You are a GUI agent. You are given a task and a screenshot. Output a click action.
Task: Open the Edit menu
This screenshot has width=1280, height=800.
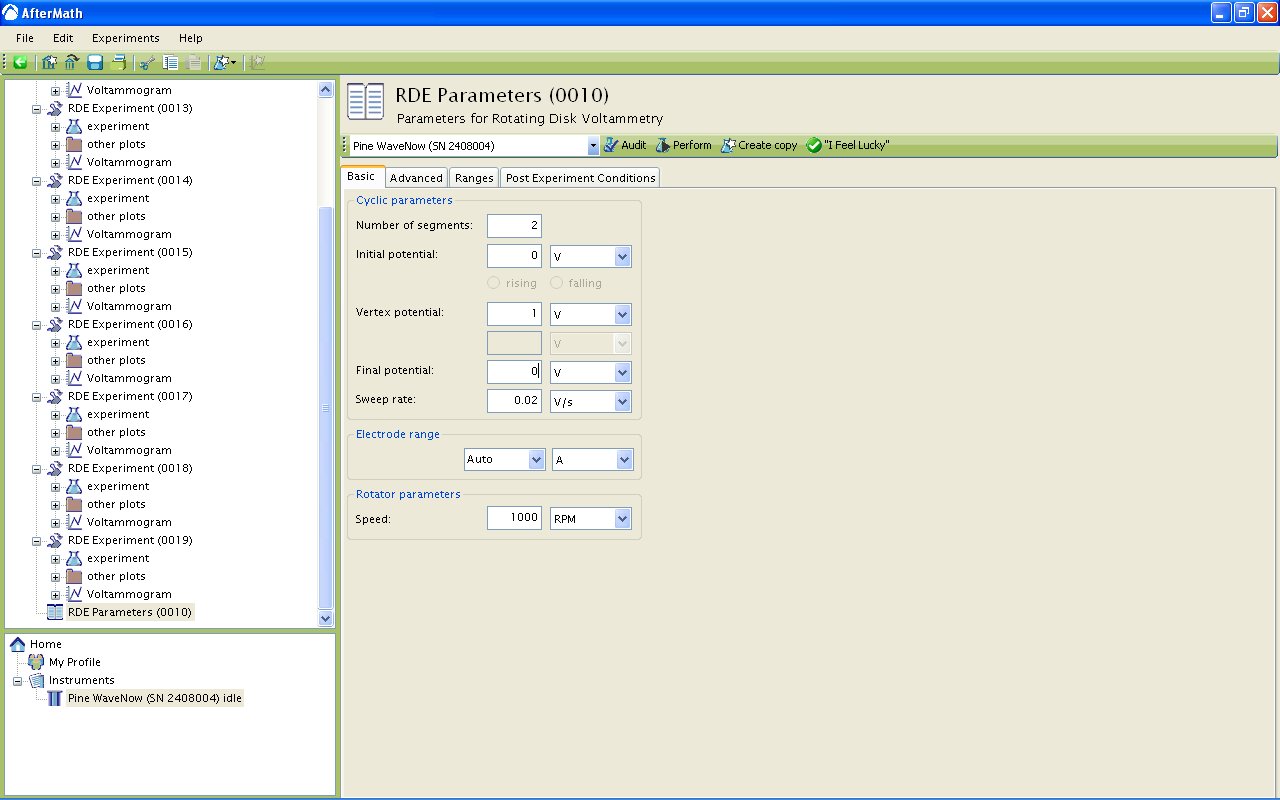point(63,38)
